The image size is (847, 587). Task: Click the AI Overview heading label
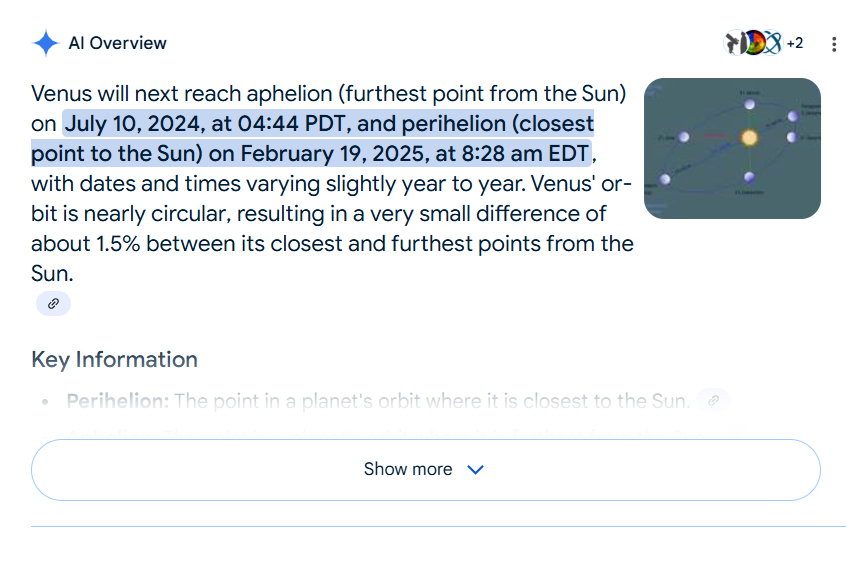pos(117,43)
